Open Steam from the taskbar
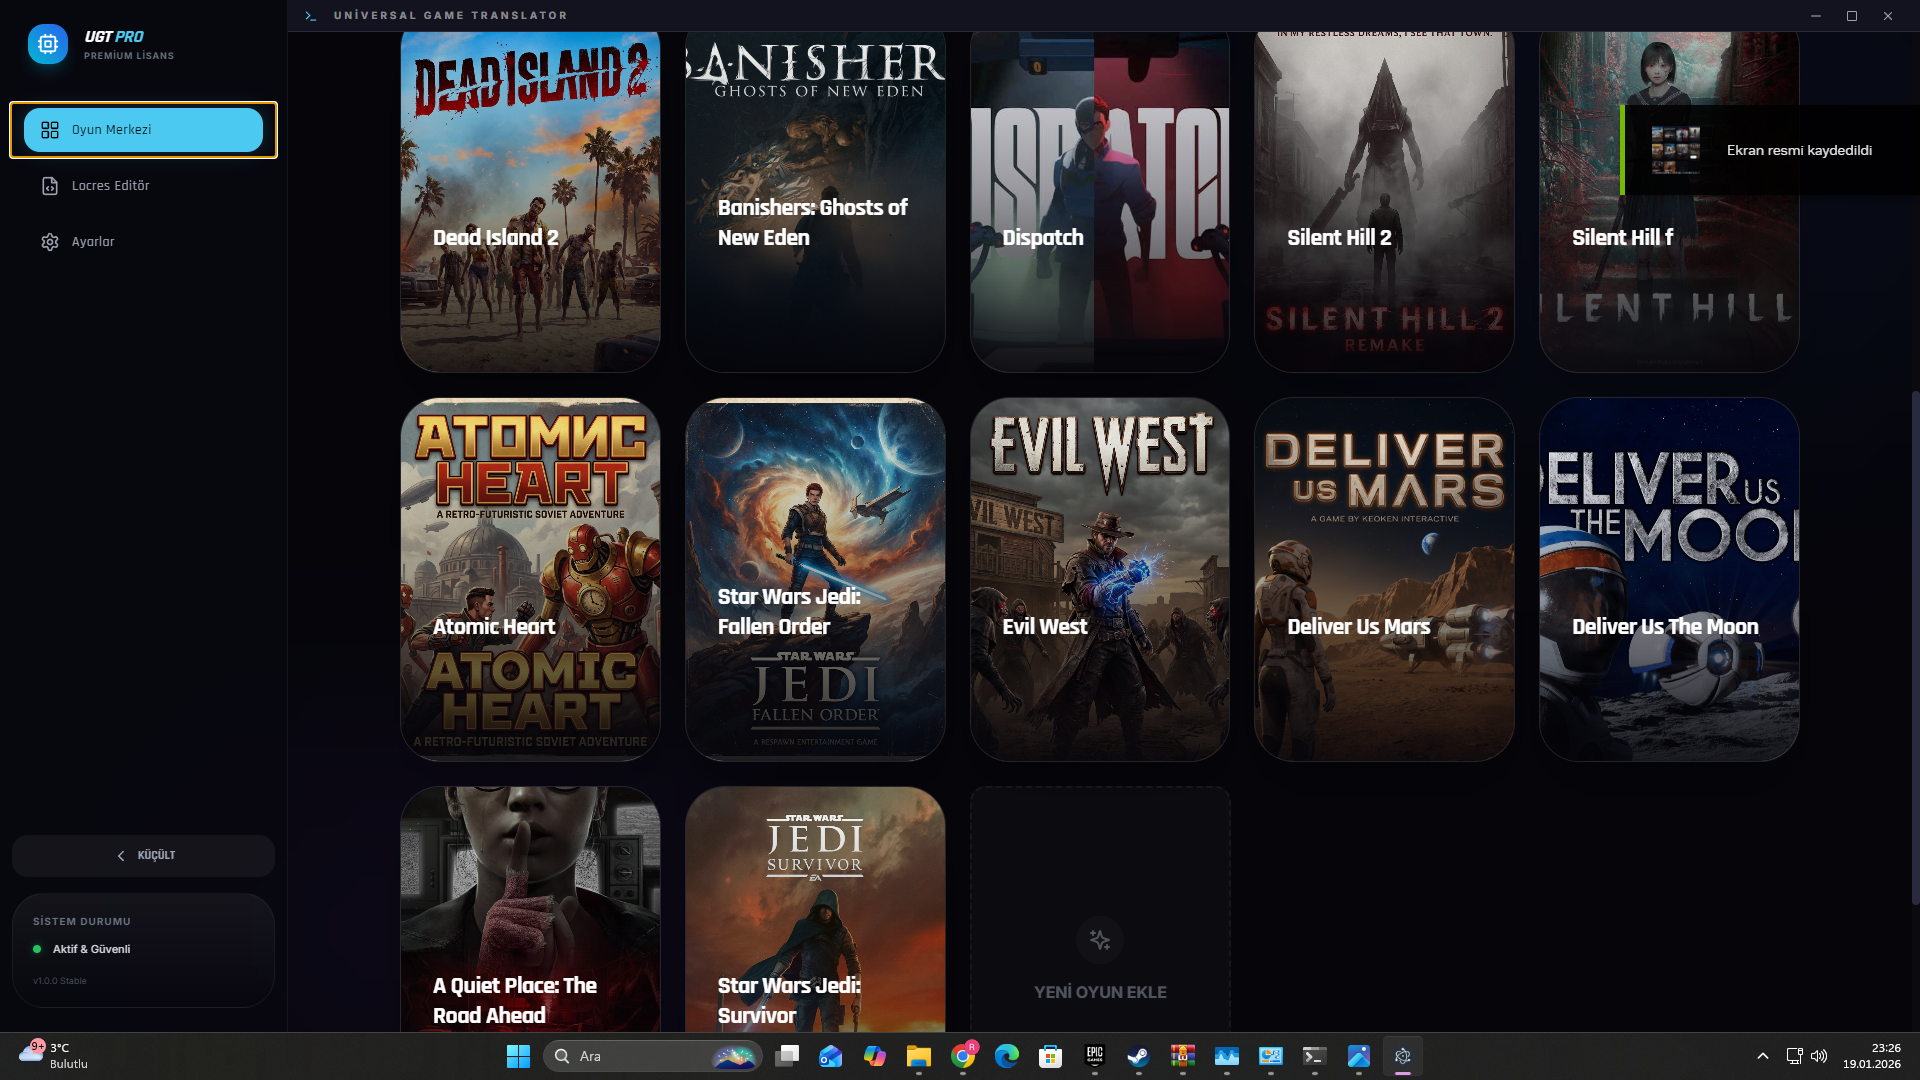This screenshot has width=1920, height=1080. coord(1139,1056)
